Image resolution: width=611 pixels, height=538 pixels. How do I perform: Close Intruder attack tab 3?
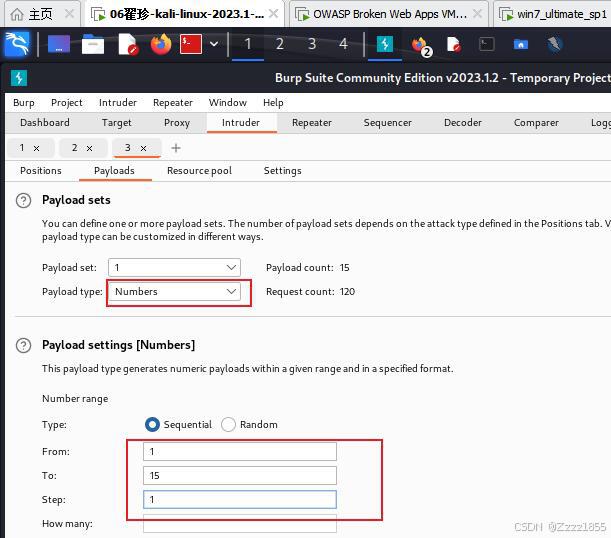143,148
